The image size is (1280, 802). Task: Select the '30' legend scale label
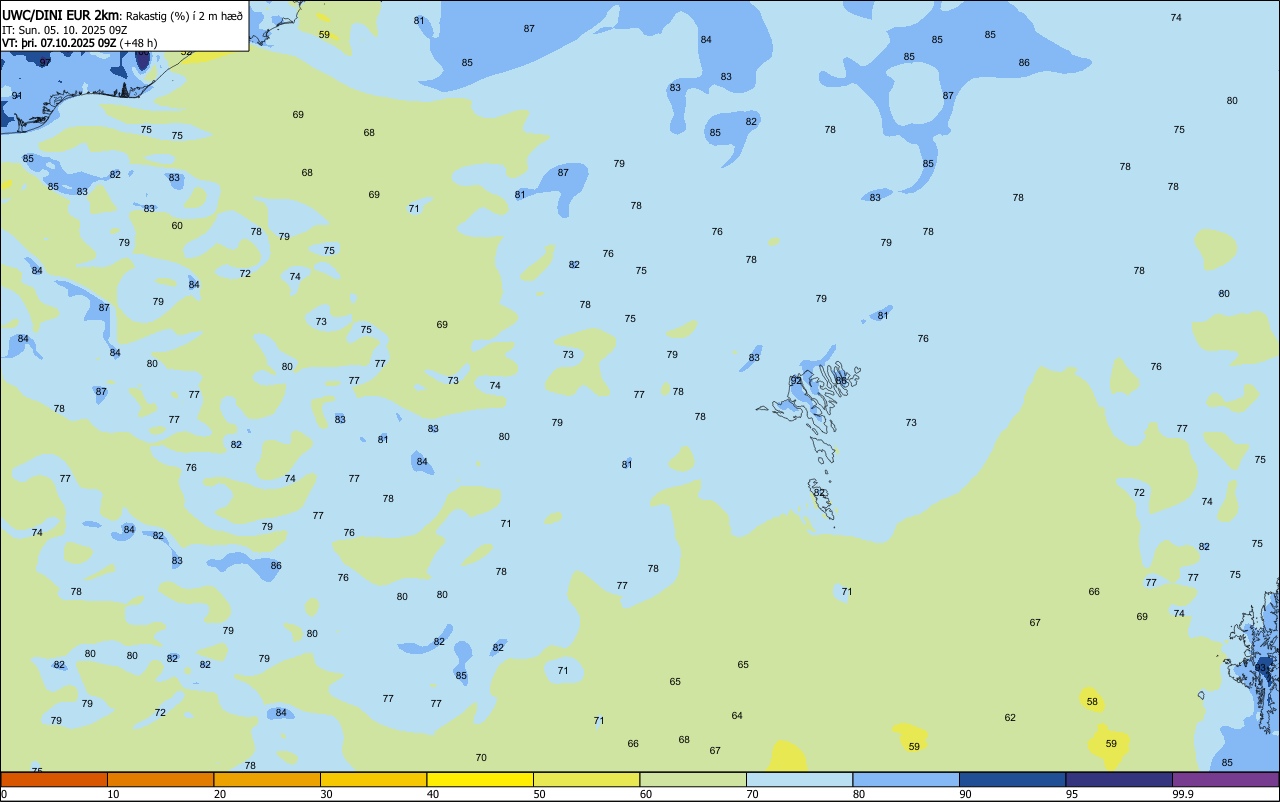pyautogui.click(x=327, y=794)
